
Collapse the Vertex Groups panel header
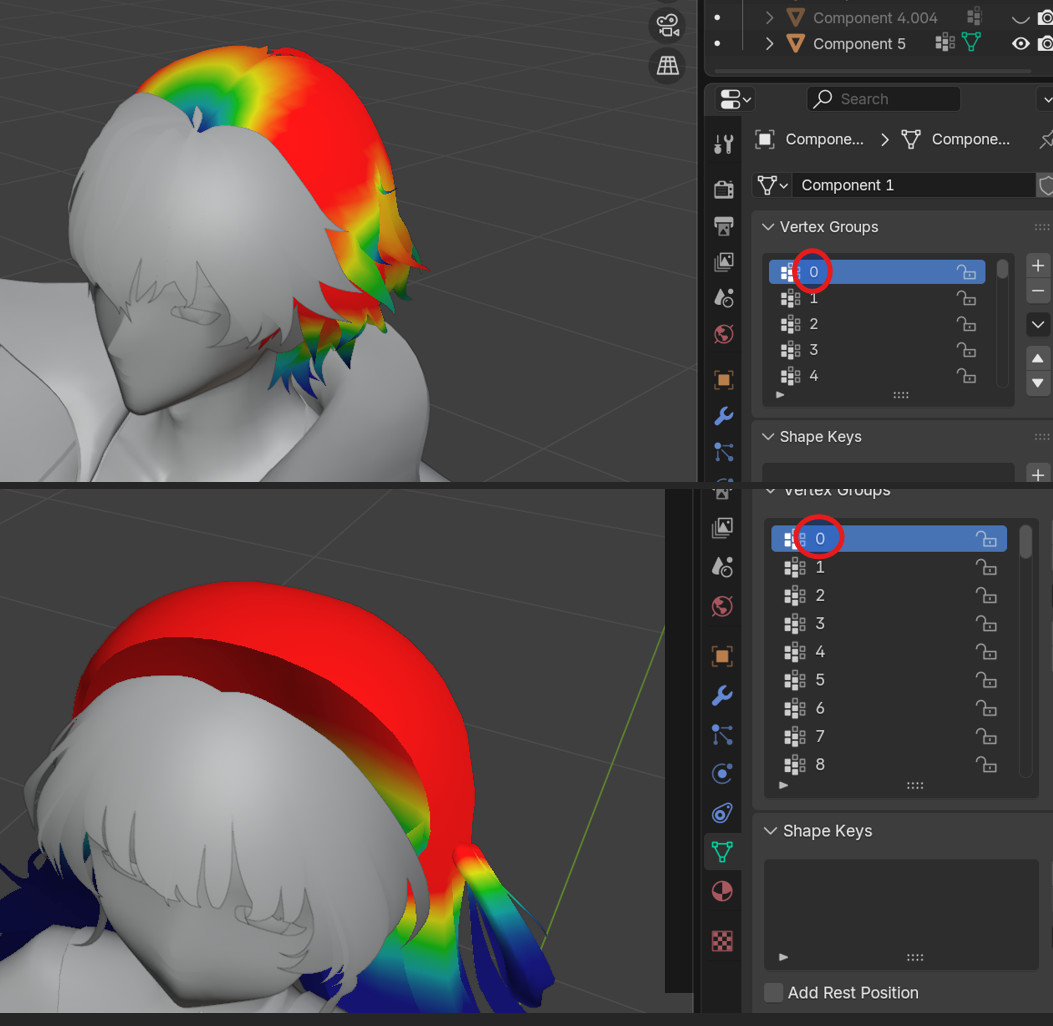click(830, 227)
